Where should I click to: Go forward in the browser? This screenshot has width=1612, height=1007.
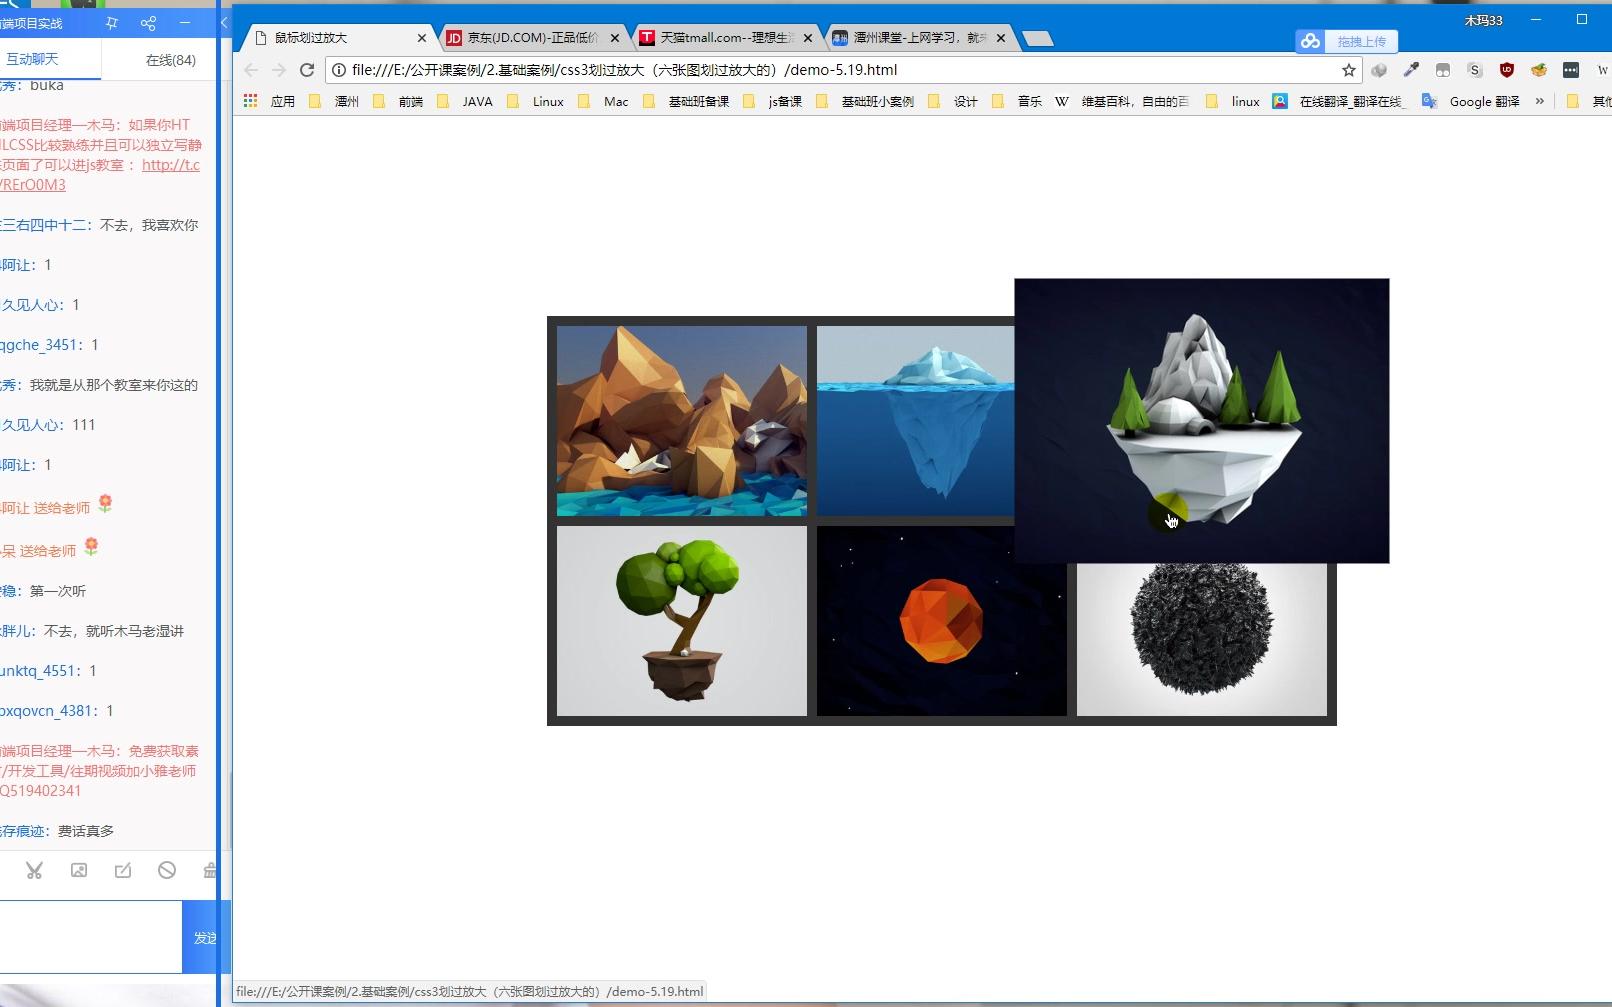[279, 70]
